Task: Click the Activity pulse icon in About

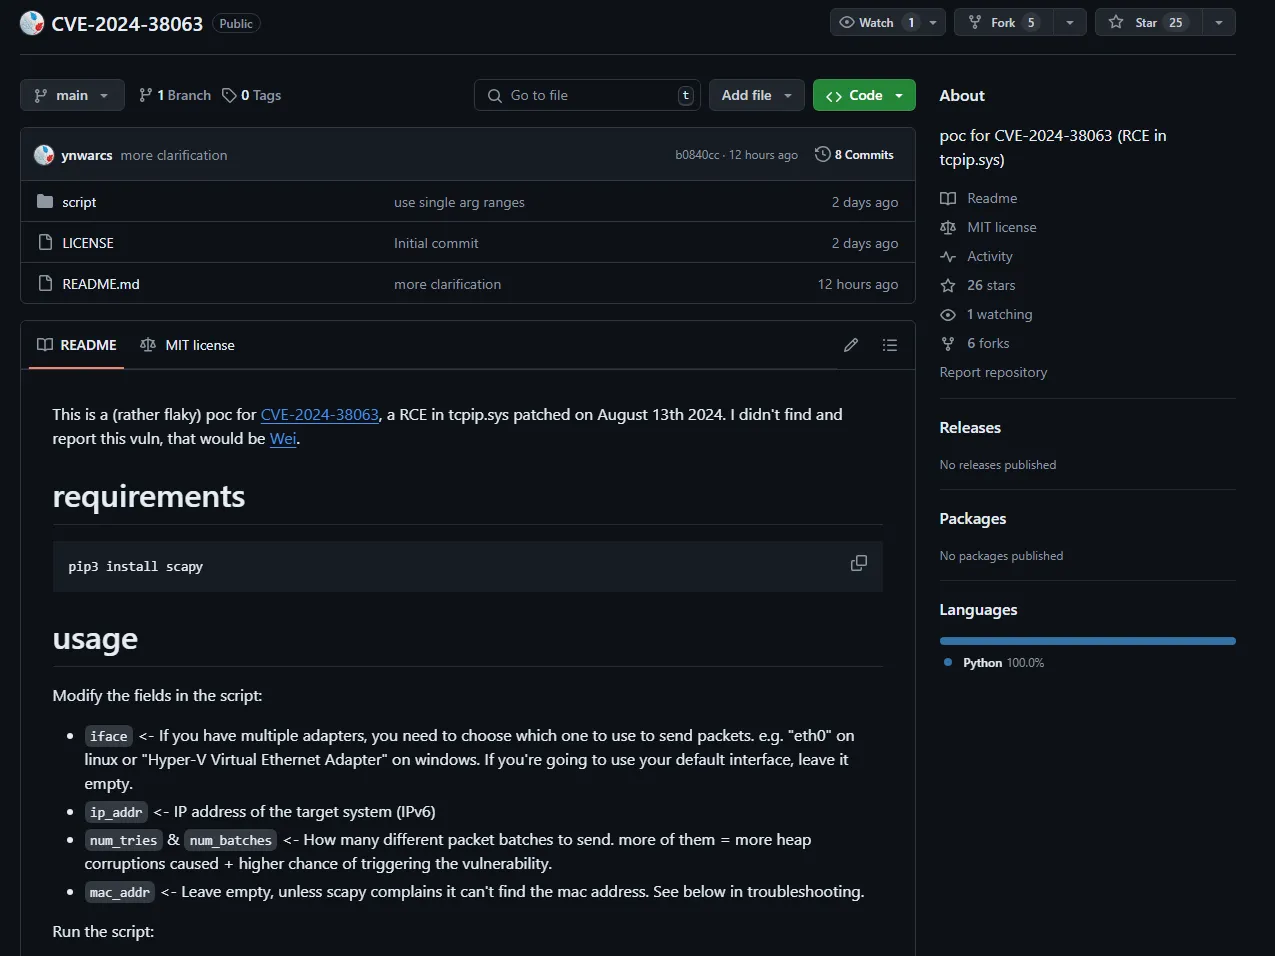Action: pos(947,256)
